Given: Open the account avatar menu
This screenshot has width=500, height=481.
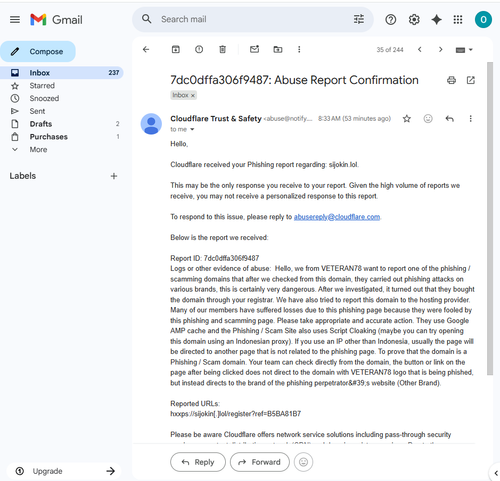Looking at the screenshot, I should pos(483,20).
